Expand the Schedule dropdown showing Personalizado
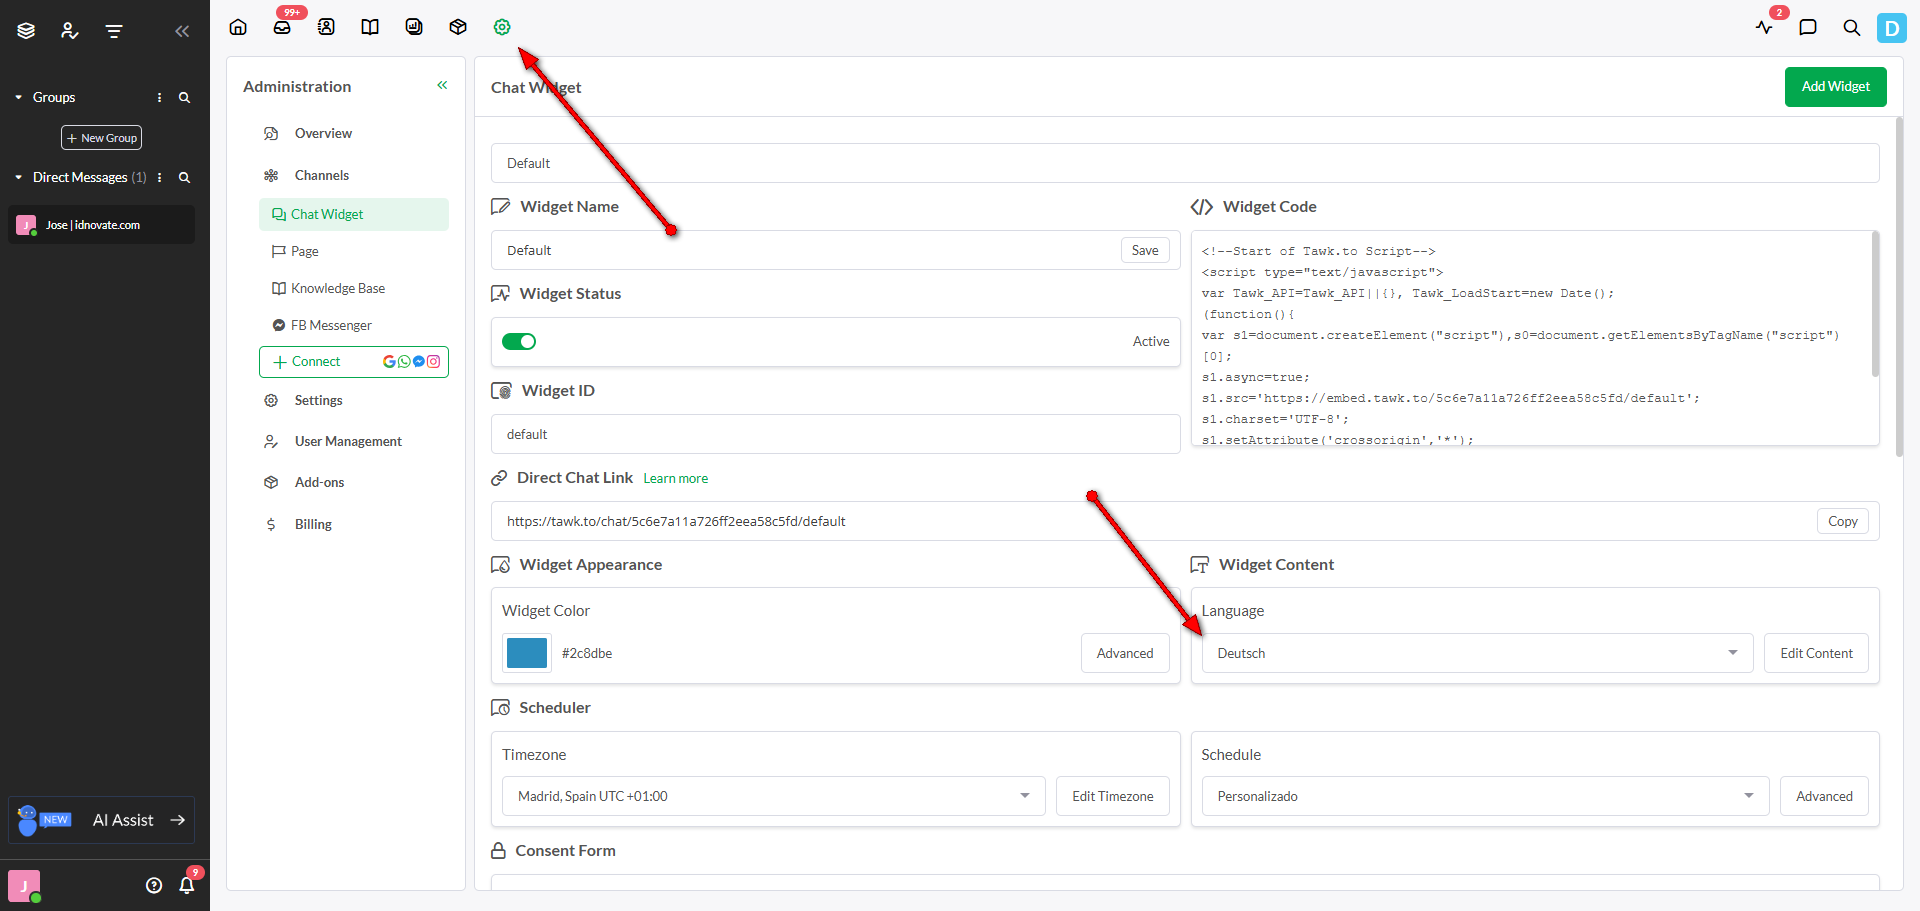Viewport: 1920px width, 911px height. [x=1484, y=796]
